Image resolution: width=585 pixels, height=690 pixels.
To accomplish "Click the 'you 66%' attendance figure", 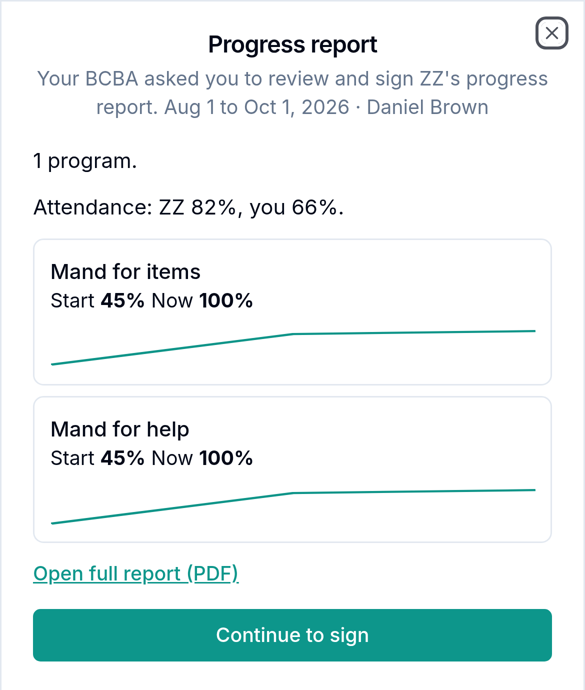I will (x=297, y=207).
